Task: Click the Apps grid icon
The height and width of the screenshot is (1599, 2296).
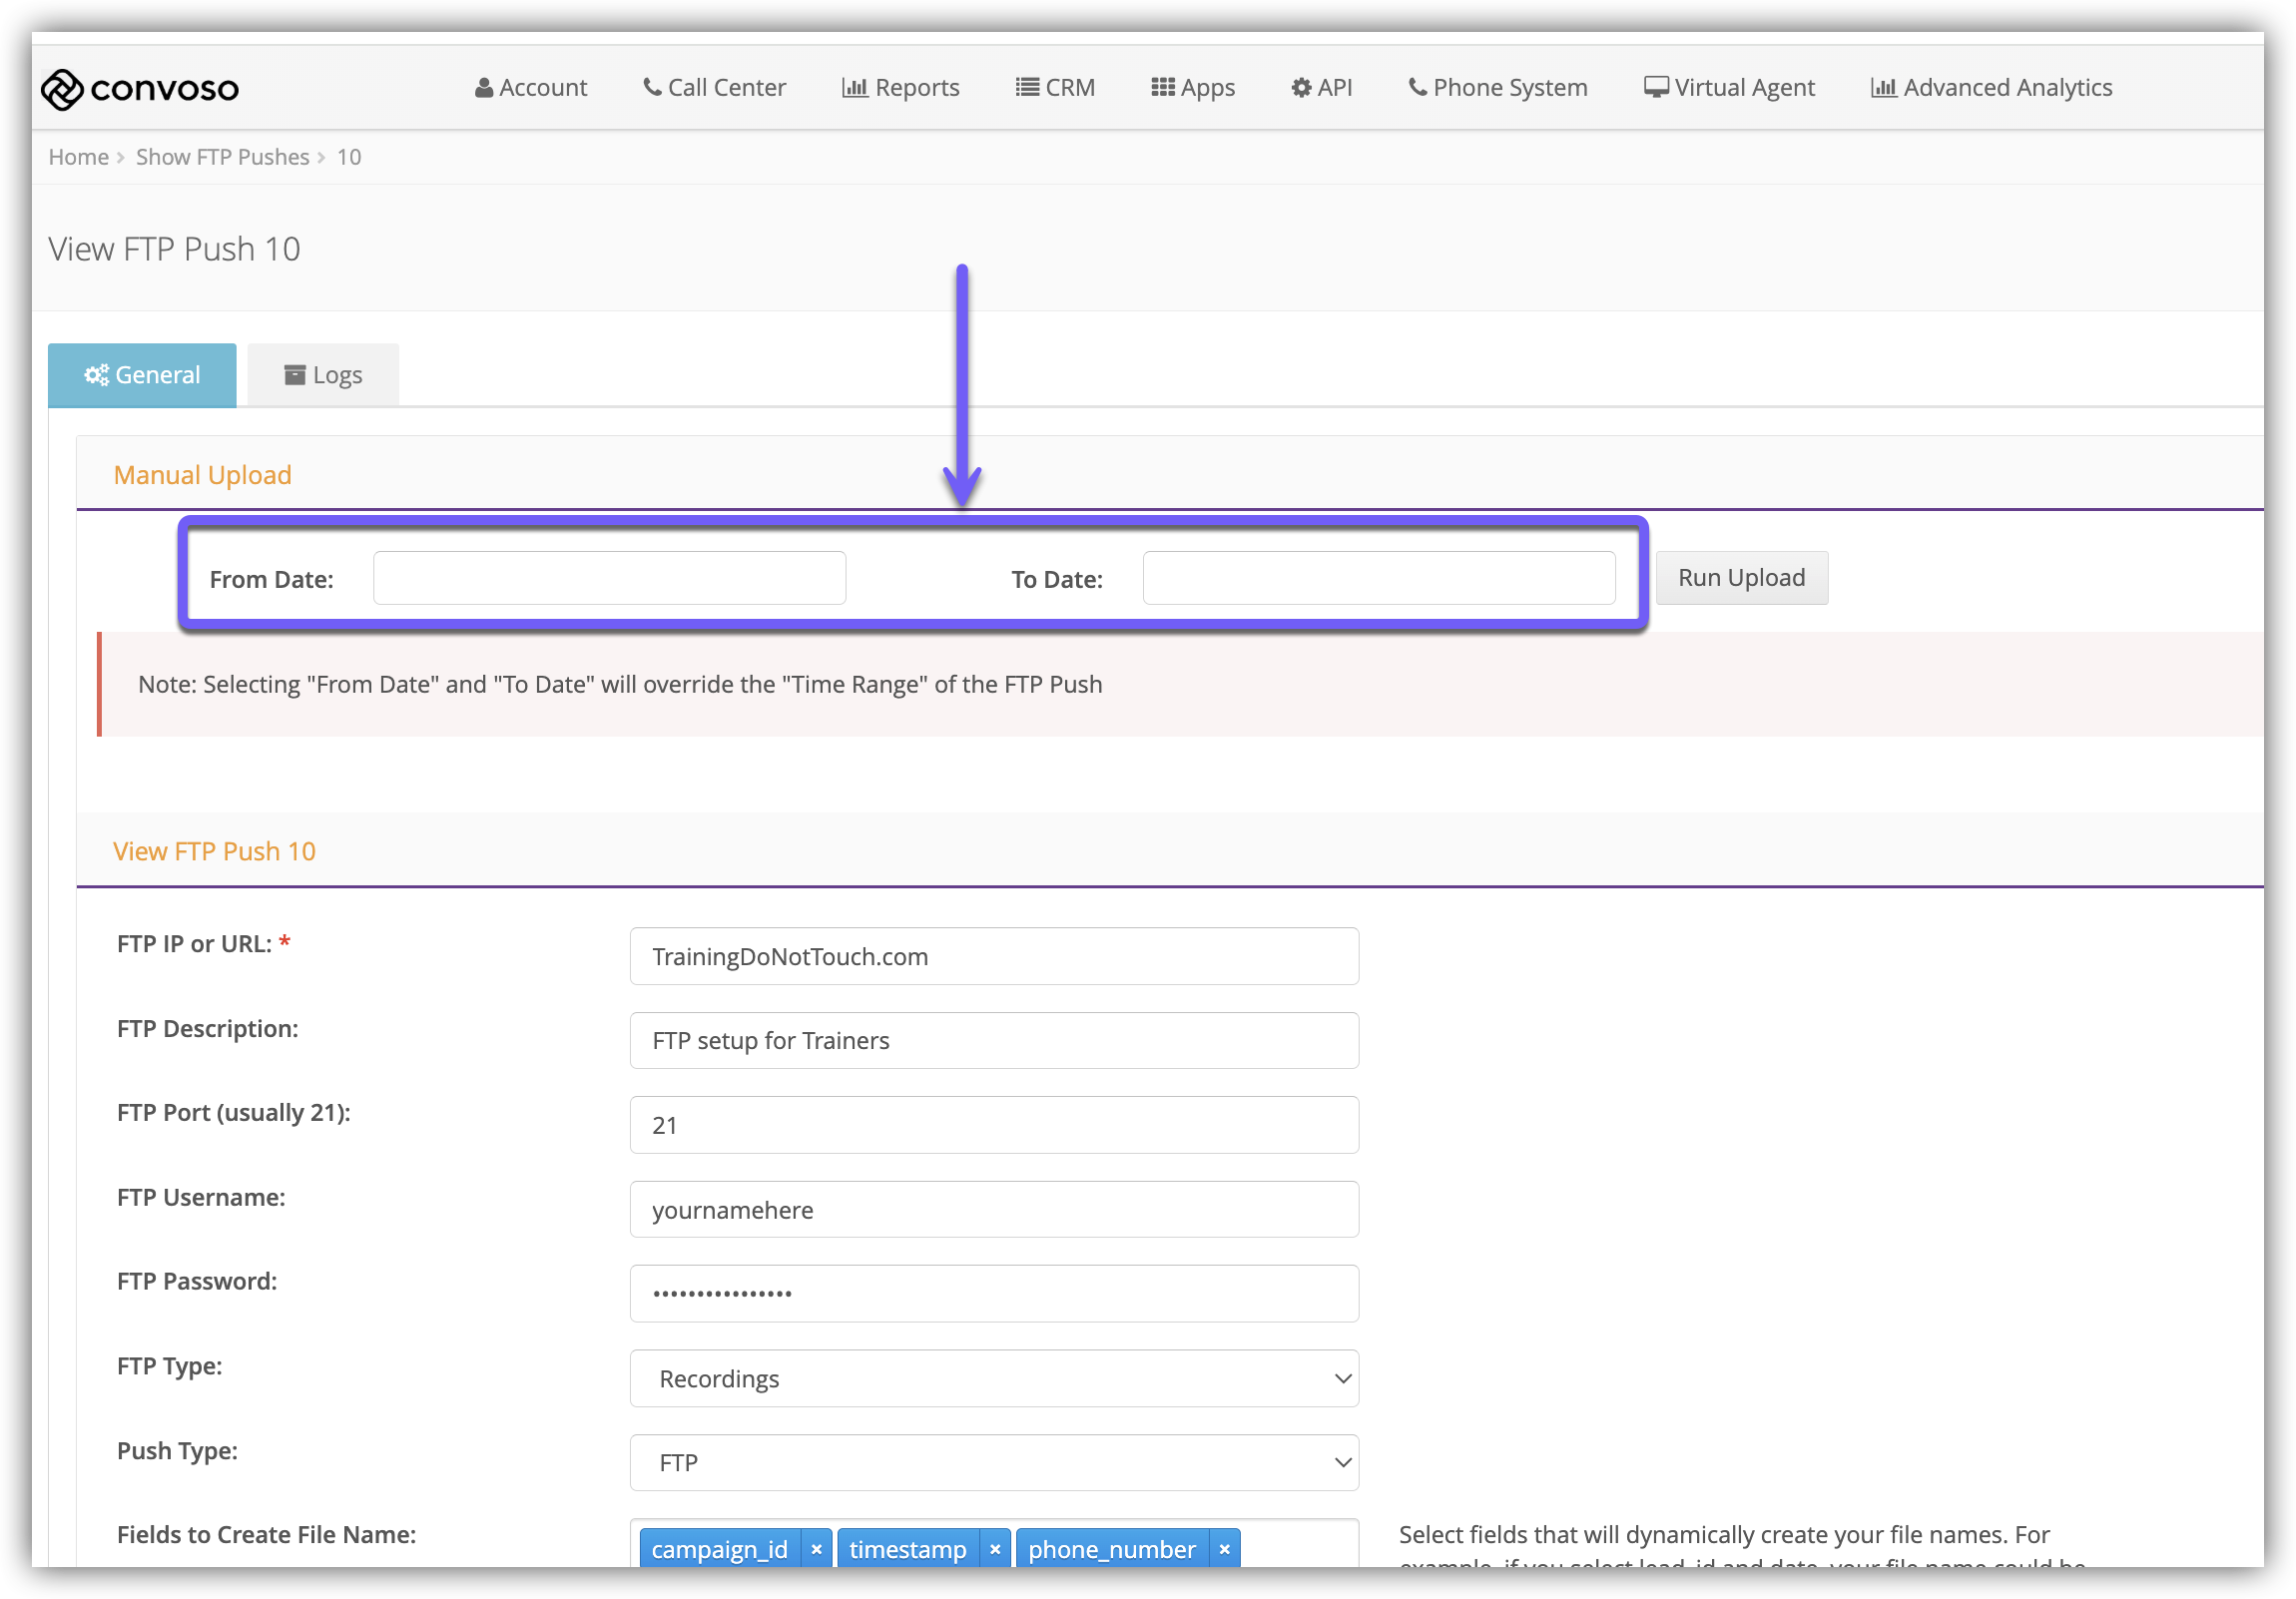Action: [1162, 88]
